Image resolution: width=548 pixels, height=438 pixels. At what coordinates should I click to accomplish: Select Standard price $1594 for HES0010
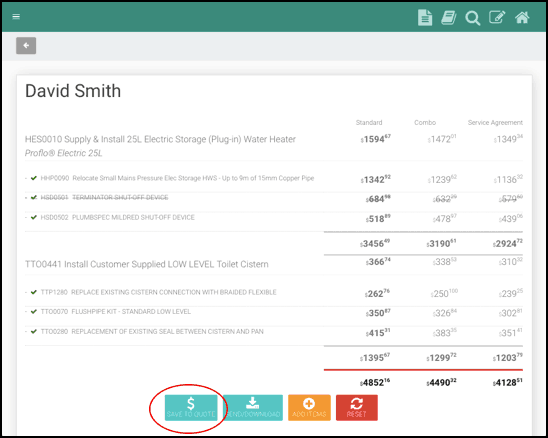376,139
